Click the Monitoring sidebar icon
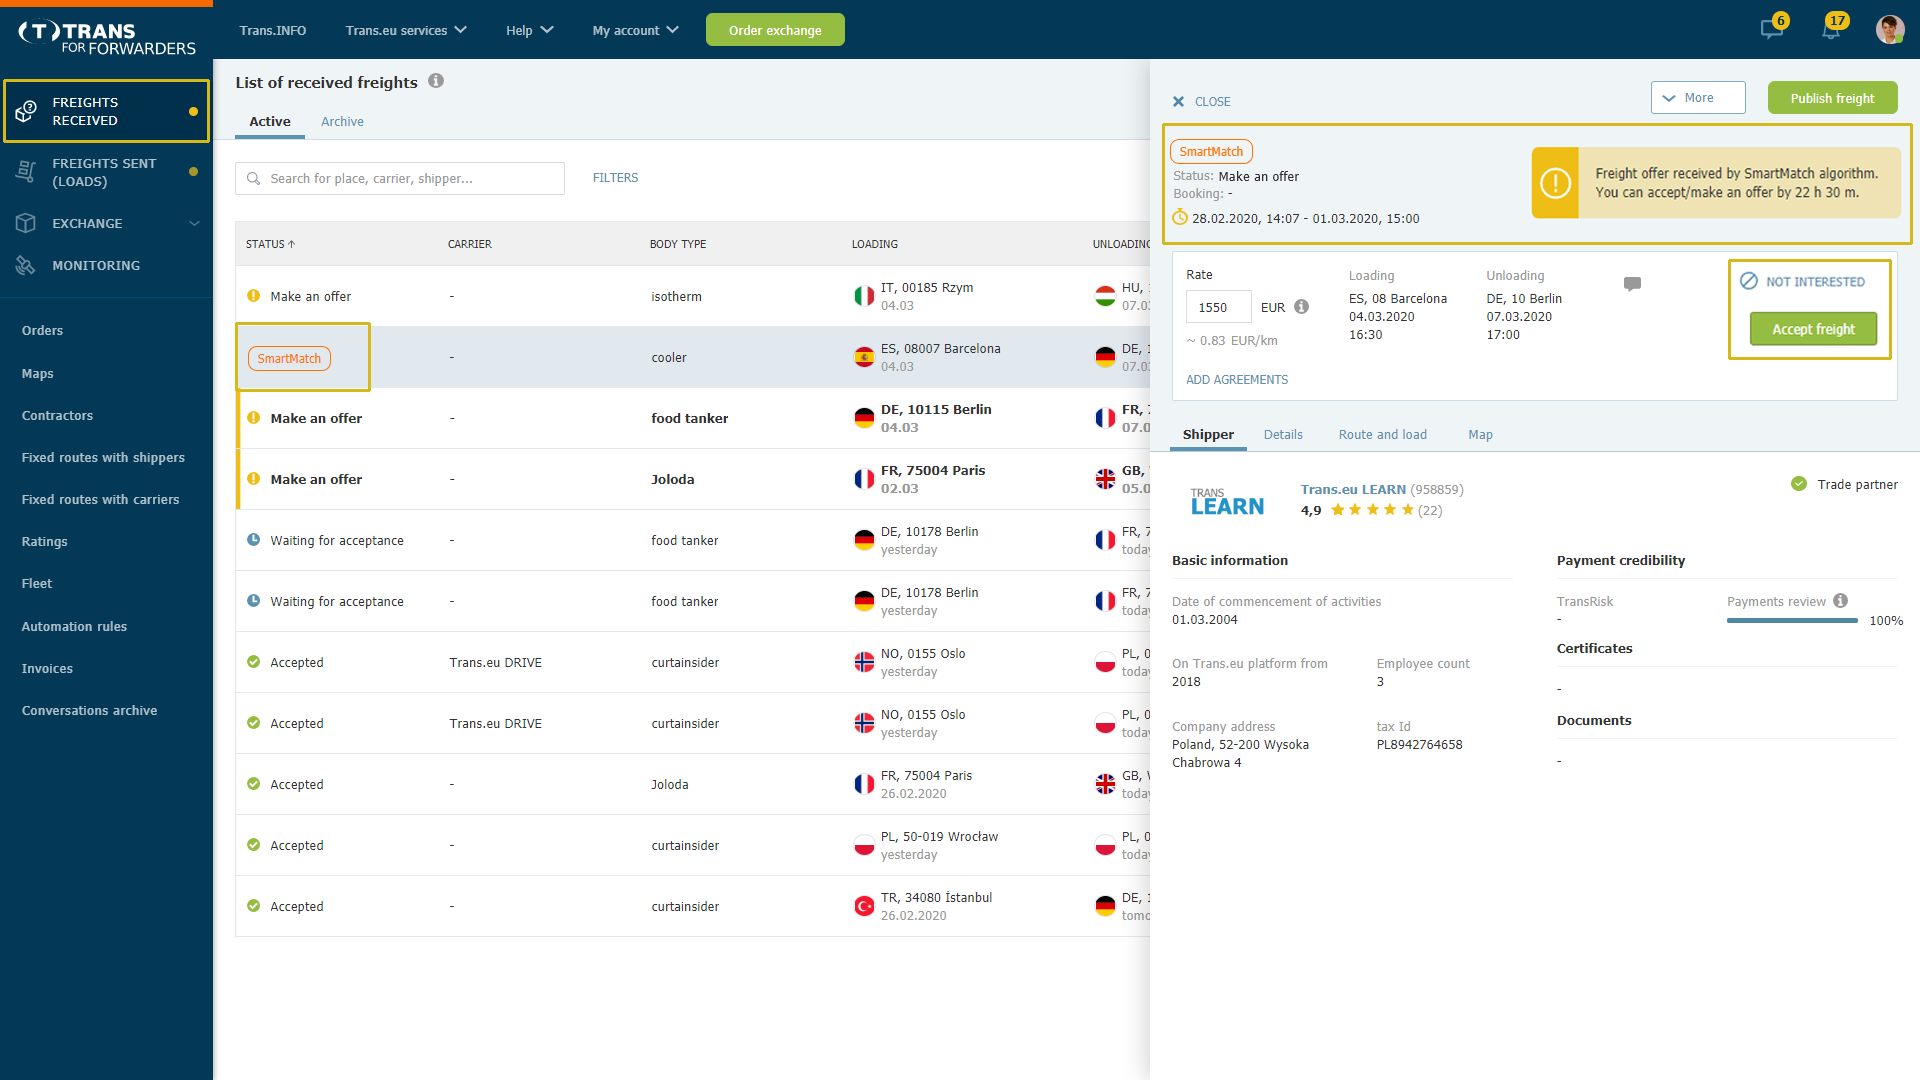The width and height of the screenshot is (1920, 1080). 26,265
